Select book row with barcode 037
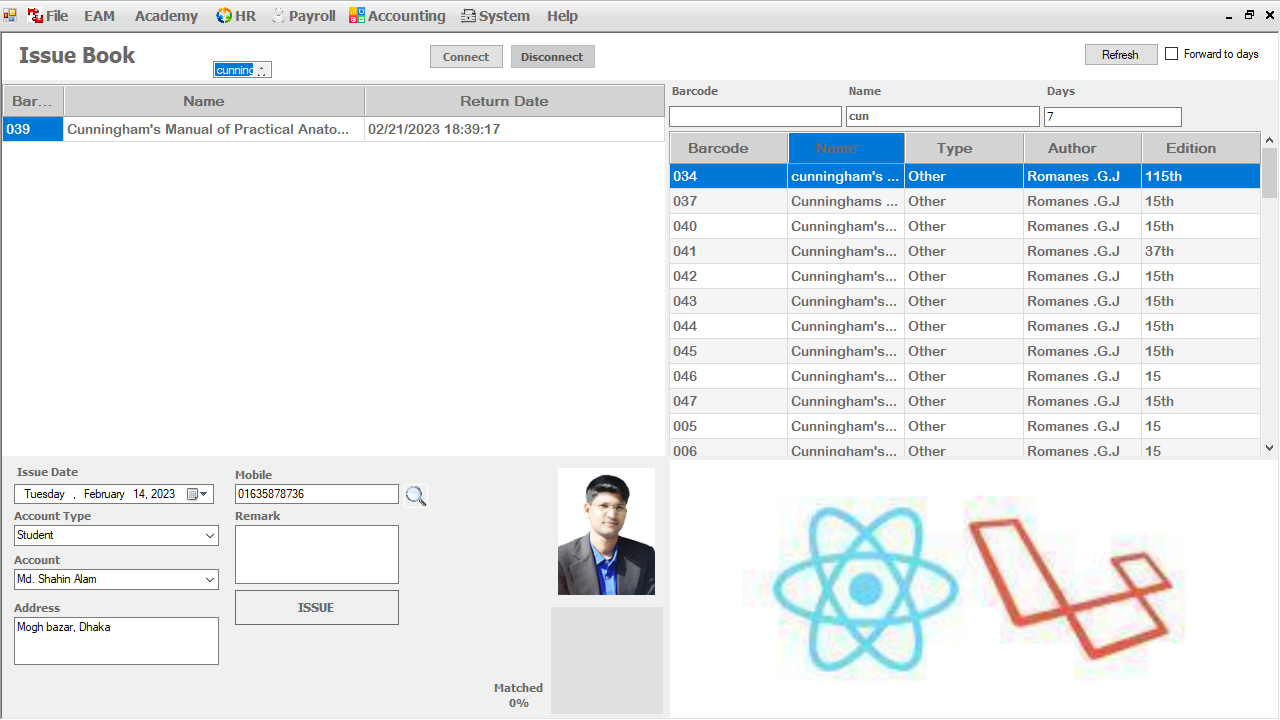The height and width of the screenshot is (720, 1280). 965,201
